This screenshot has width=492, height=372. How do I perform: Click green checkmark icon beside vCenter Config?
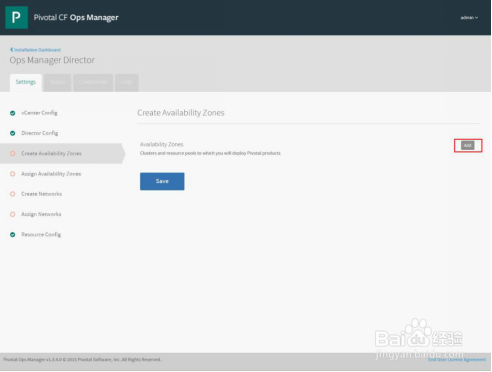pos(13,113)
